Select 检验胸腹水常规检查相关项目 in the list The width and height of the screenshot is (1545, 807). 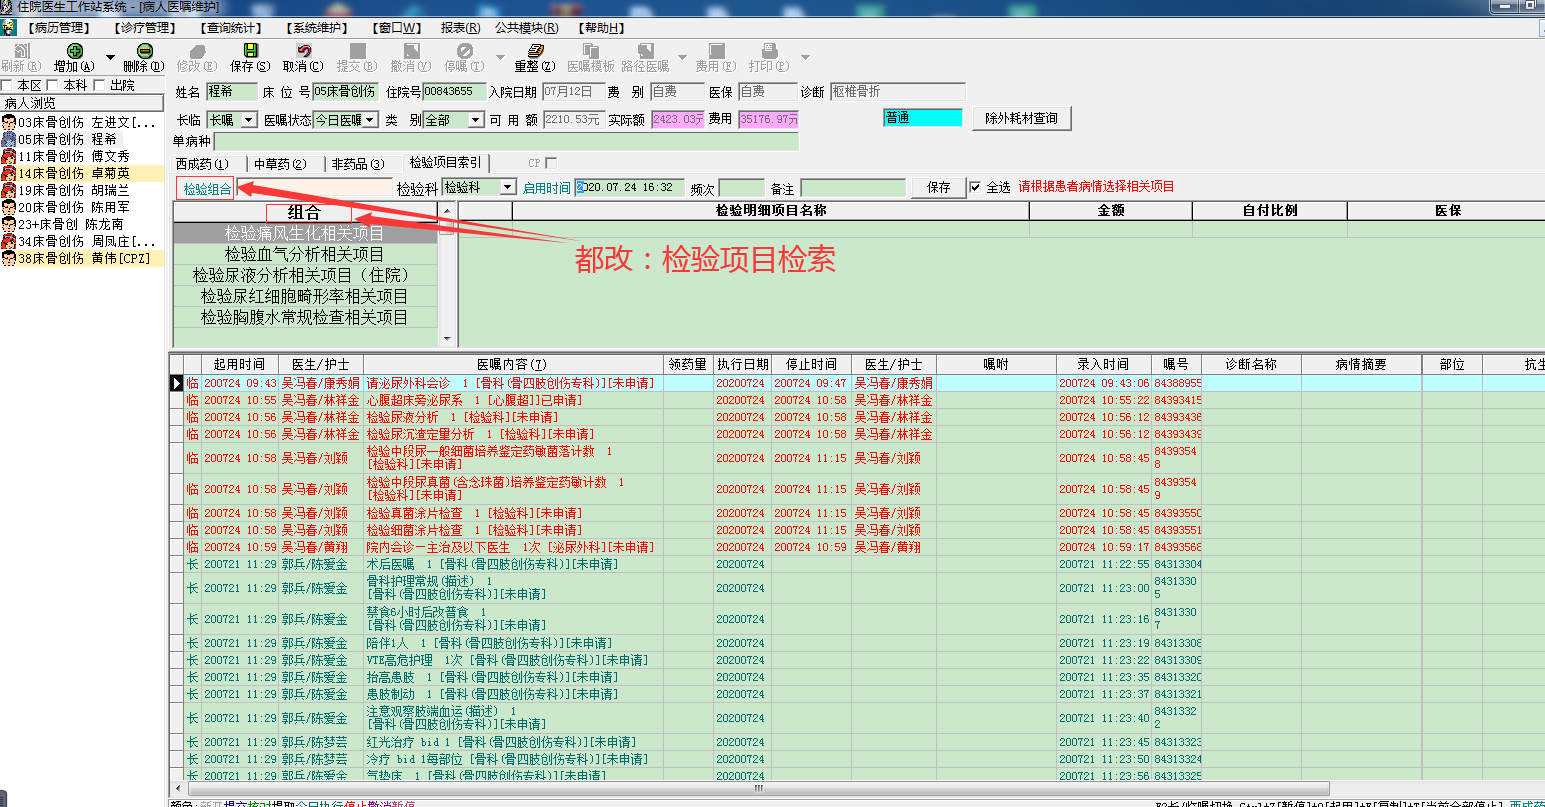305,317
